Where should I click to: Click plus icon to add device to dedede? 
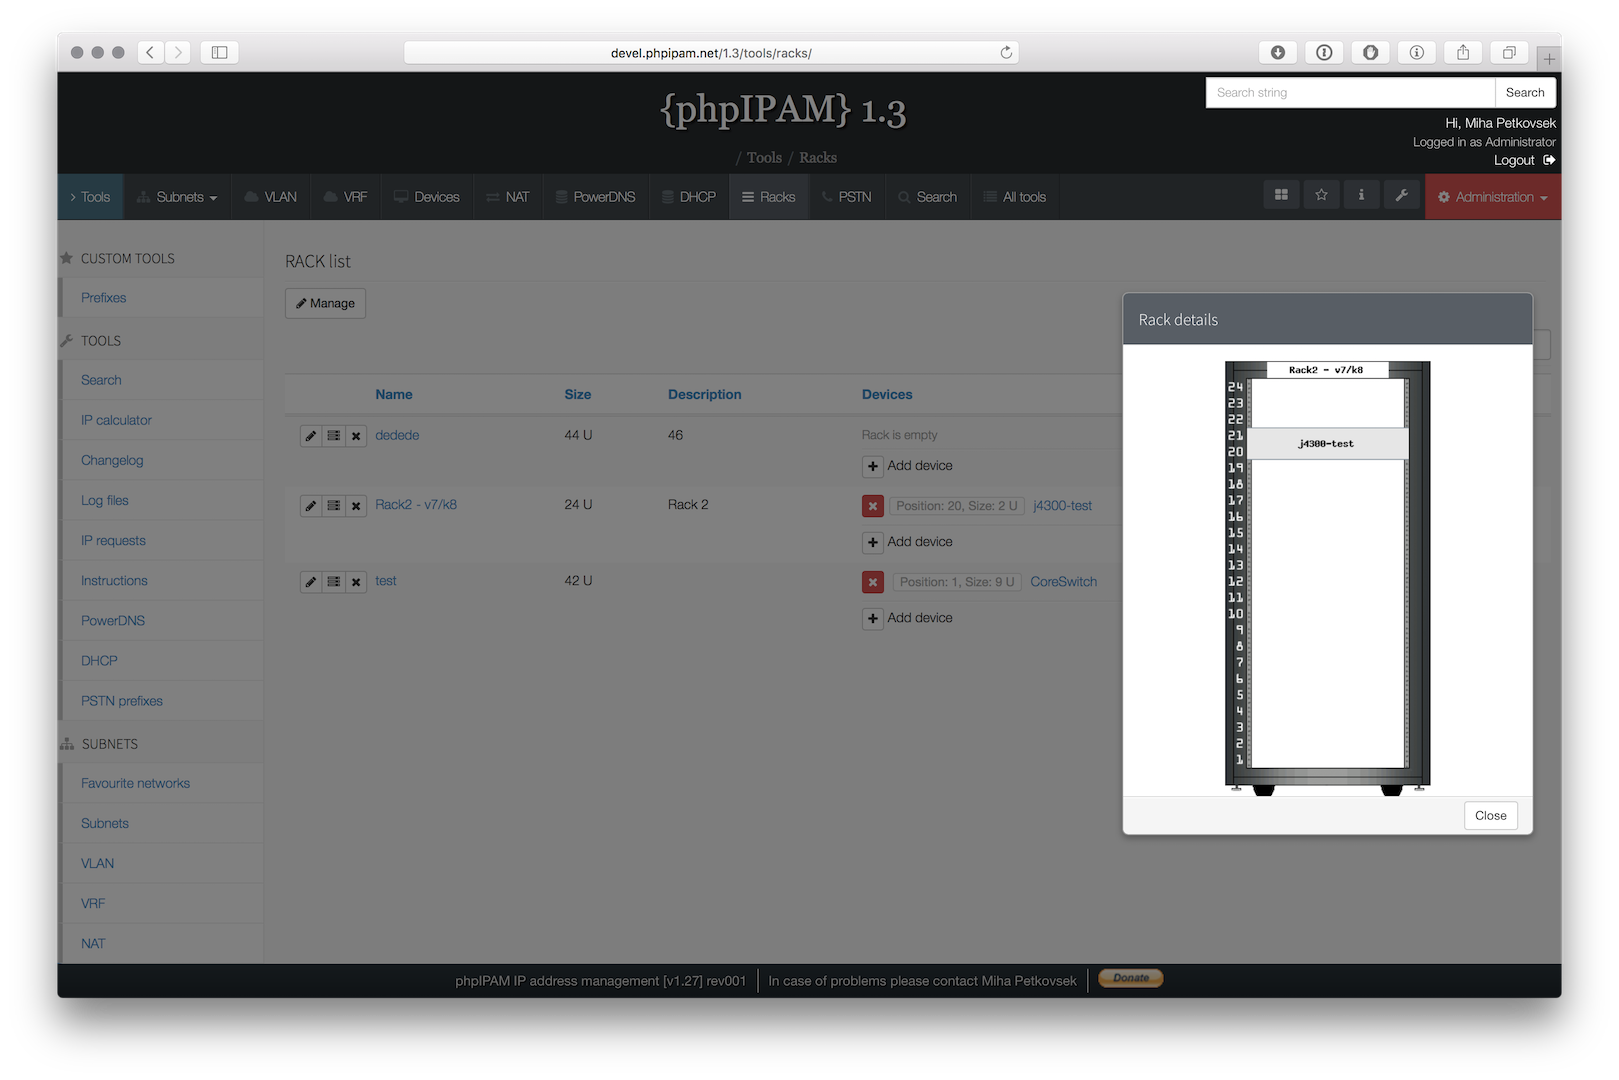(x=873, y=466)
